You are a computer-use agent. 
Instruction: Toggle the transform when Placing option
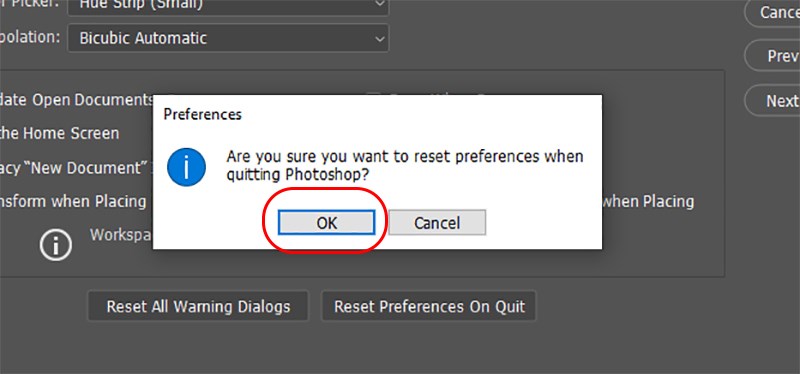point(73,202)
